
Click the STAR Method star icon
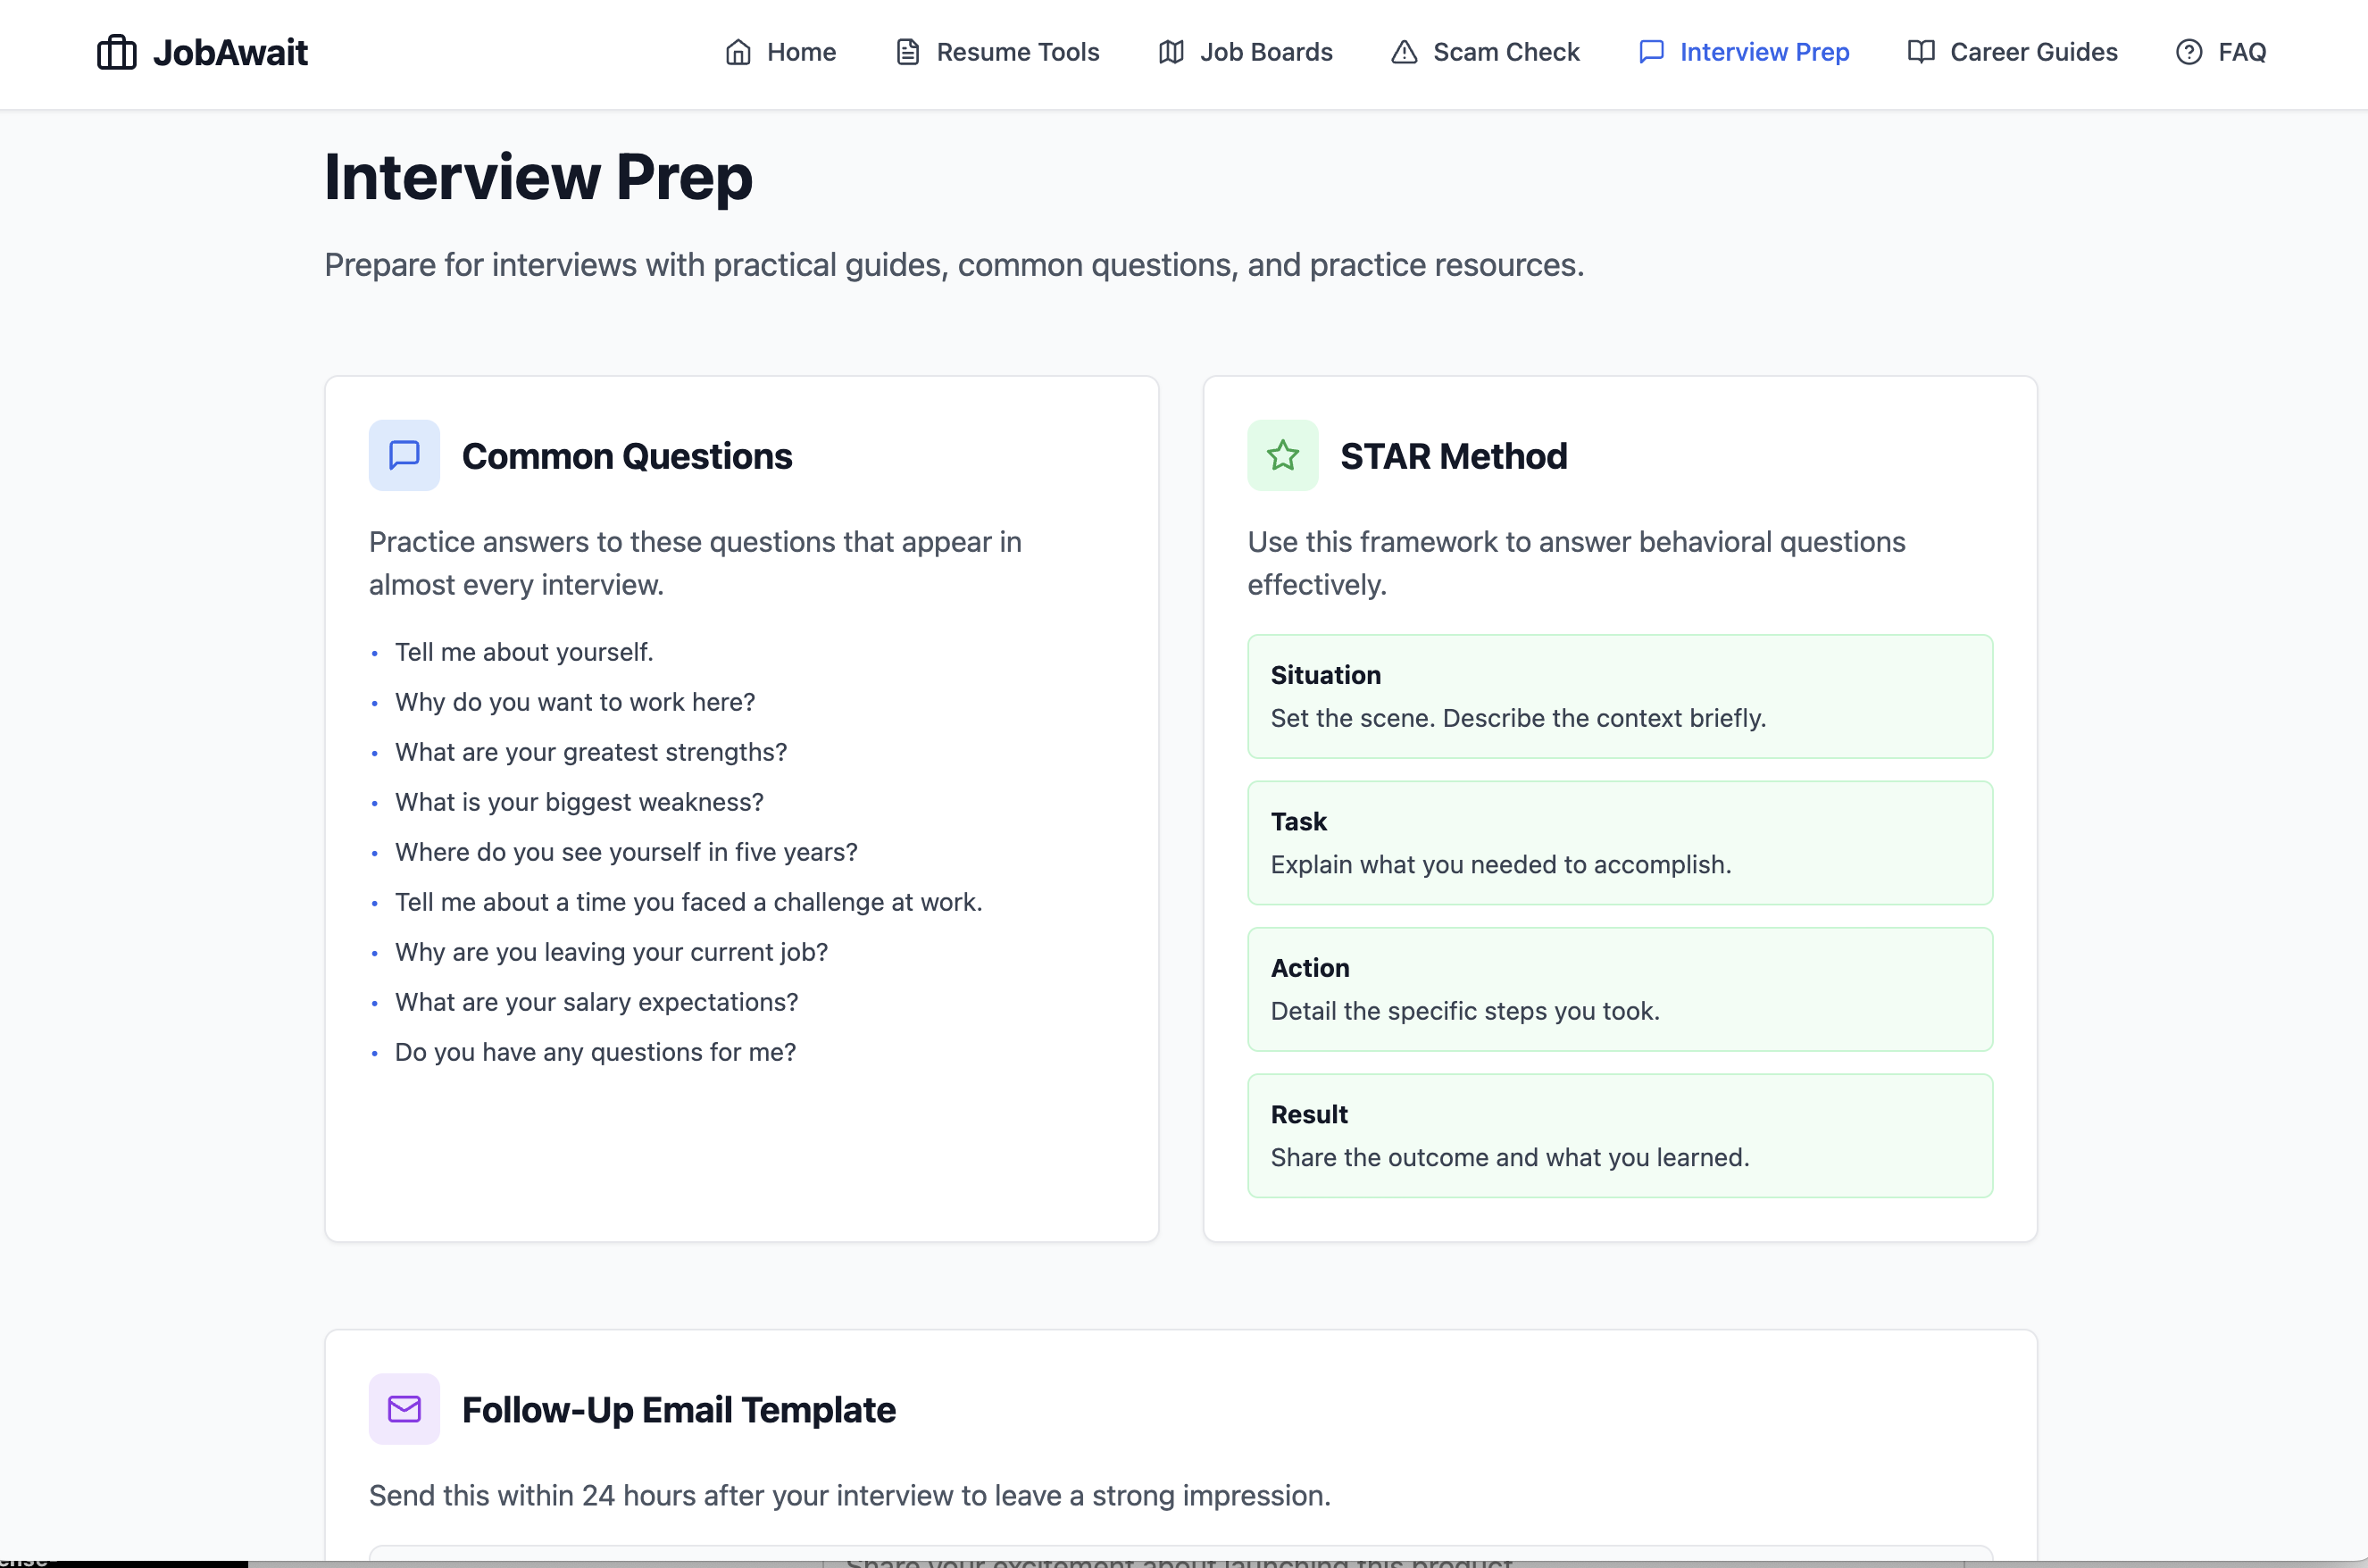point(1281,455)
